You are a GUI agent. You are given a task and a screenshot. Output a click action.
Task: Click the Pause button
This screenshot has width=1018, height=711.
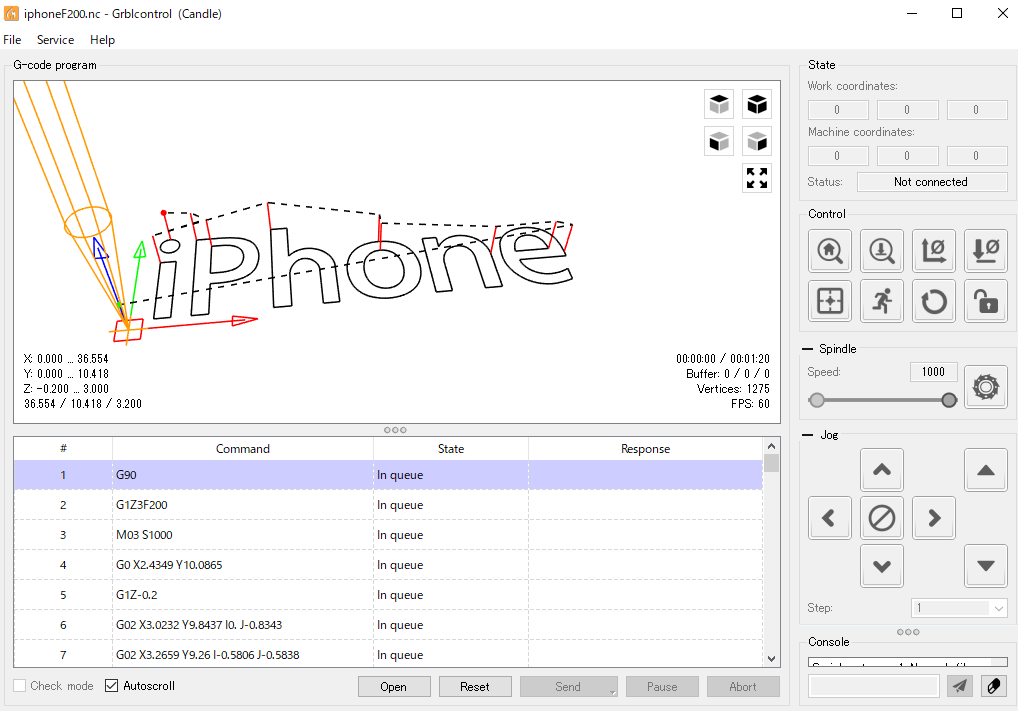662,686
